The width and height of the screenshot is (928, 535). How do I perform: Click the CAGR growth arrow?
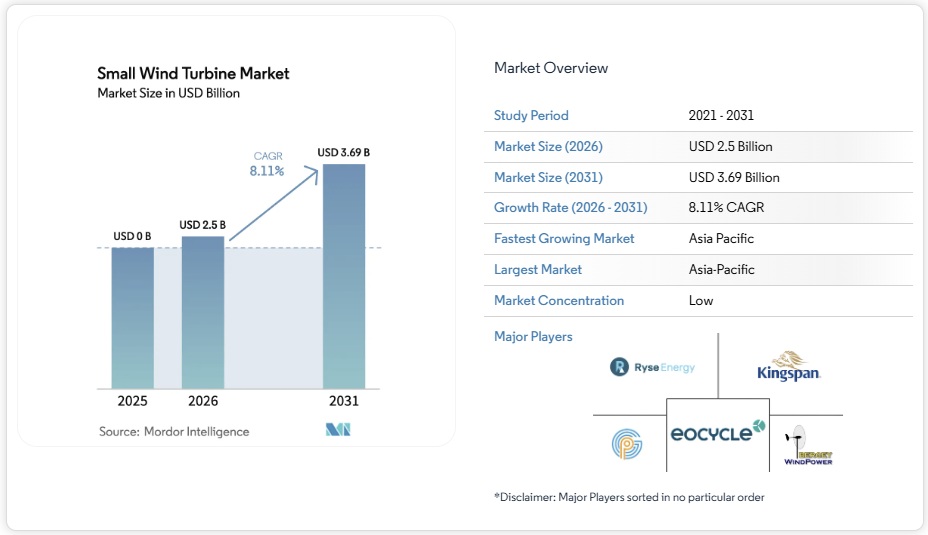coord(273,204)
